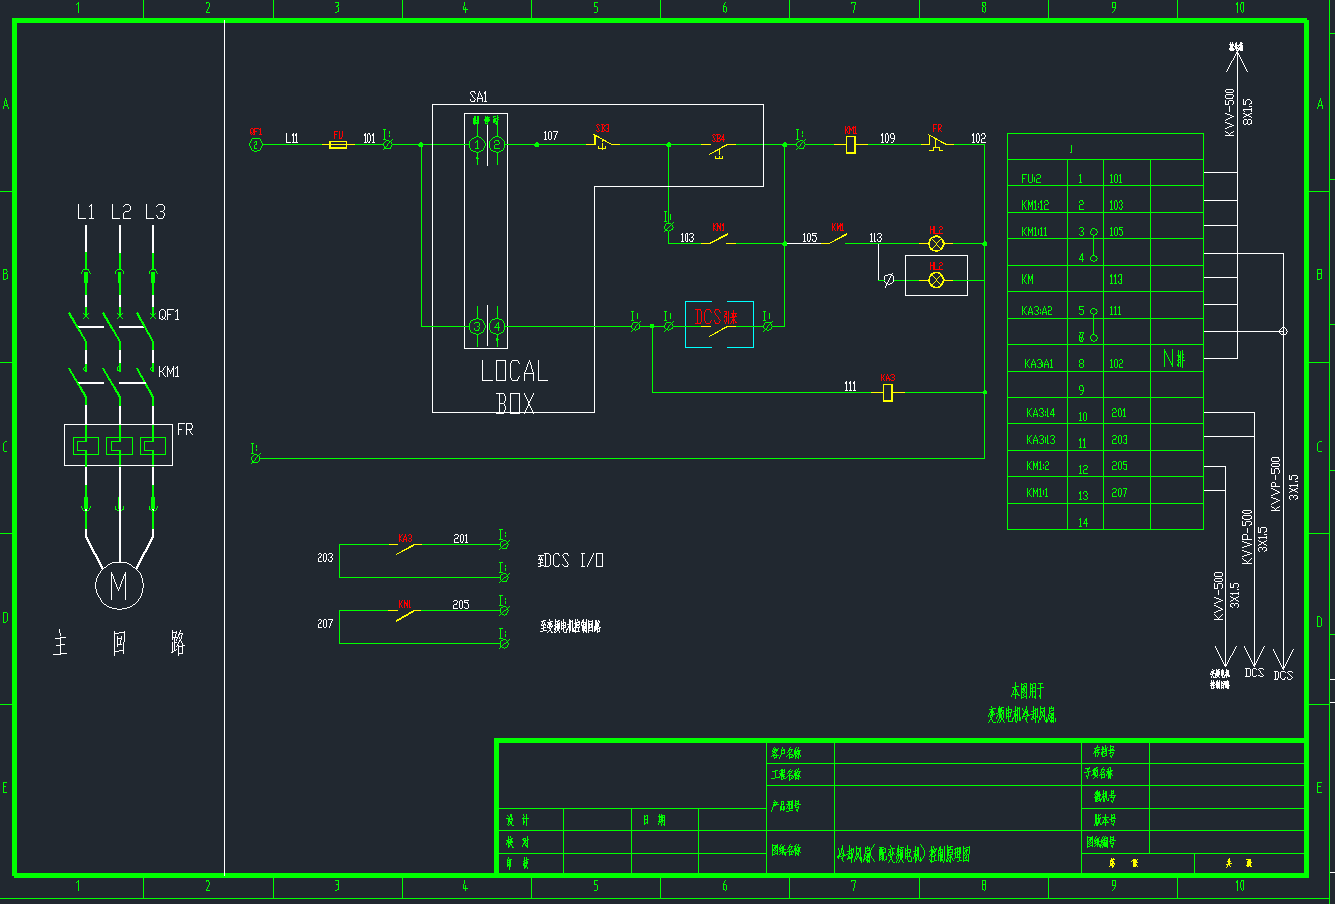Select the QF1 terminal circle symbol
Image resolution: width=1335 pixels, height=904 pixels.
coord(256,145)
